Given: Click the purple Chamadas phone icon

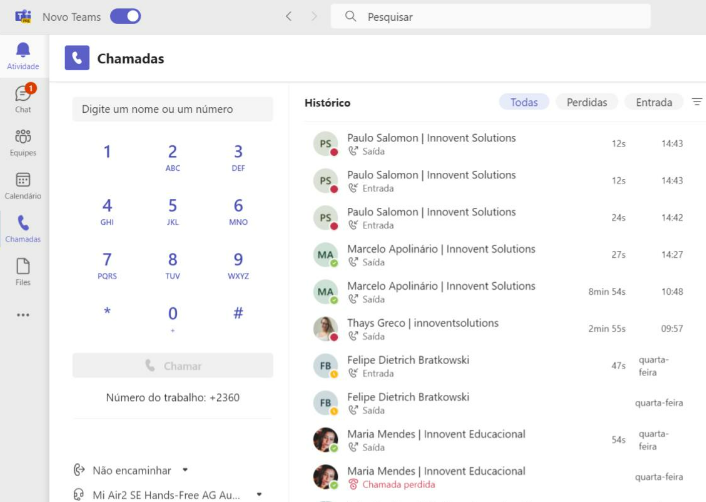Looking at the screenshot, I should tap(77, 58).
